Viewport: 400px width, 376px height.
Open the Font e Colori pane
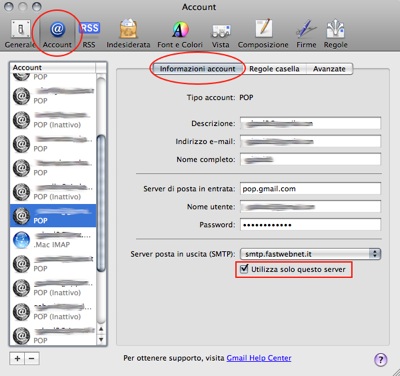[x=180, y=34]
